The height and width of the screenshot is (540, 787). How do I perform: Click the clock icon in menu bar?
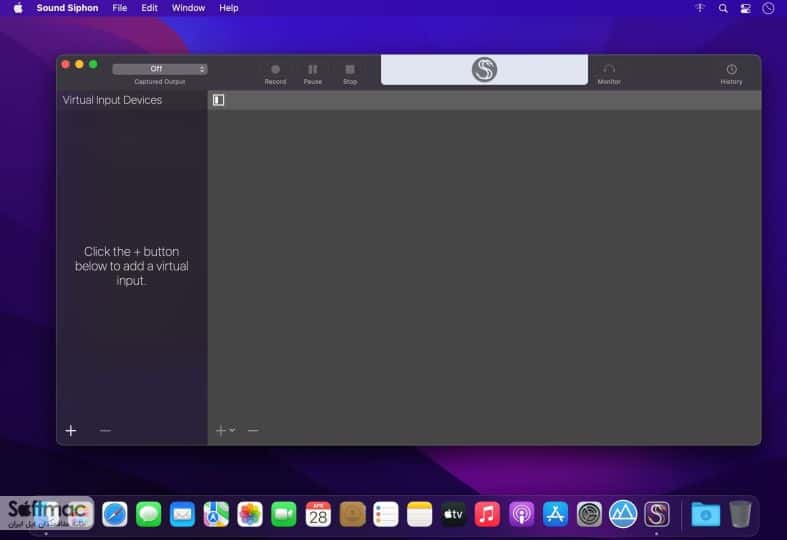768,8
